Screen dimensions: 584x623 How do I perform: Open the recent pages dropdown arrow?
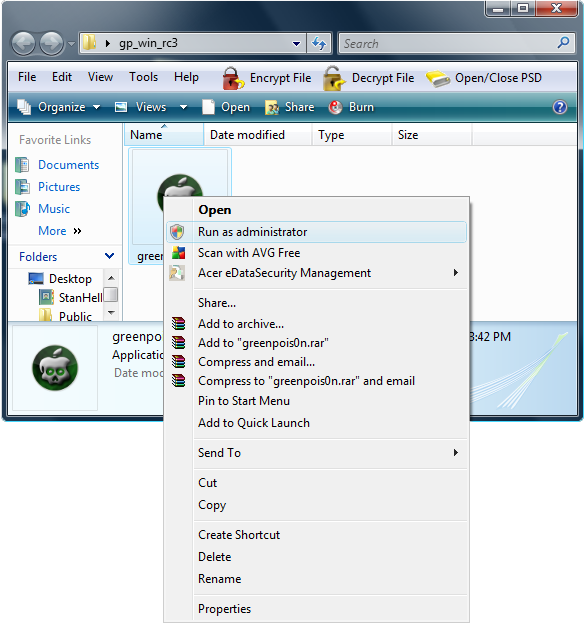click(72, 44)
